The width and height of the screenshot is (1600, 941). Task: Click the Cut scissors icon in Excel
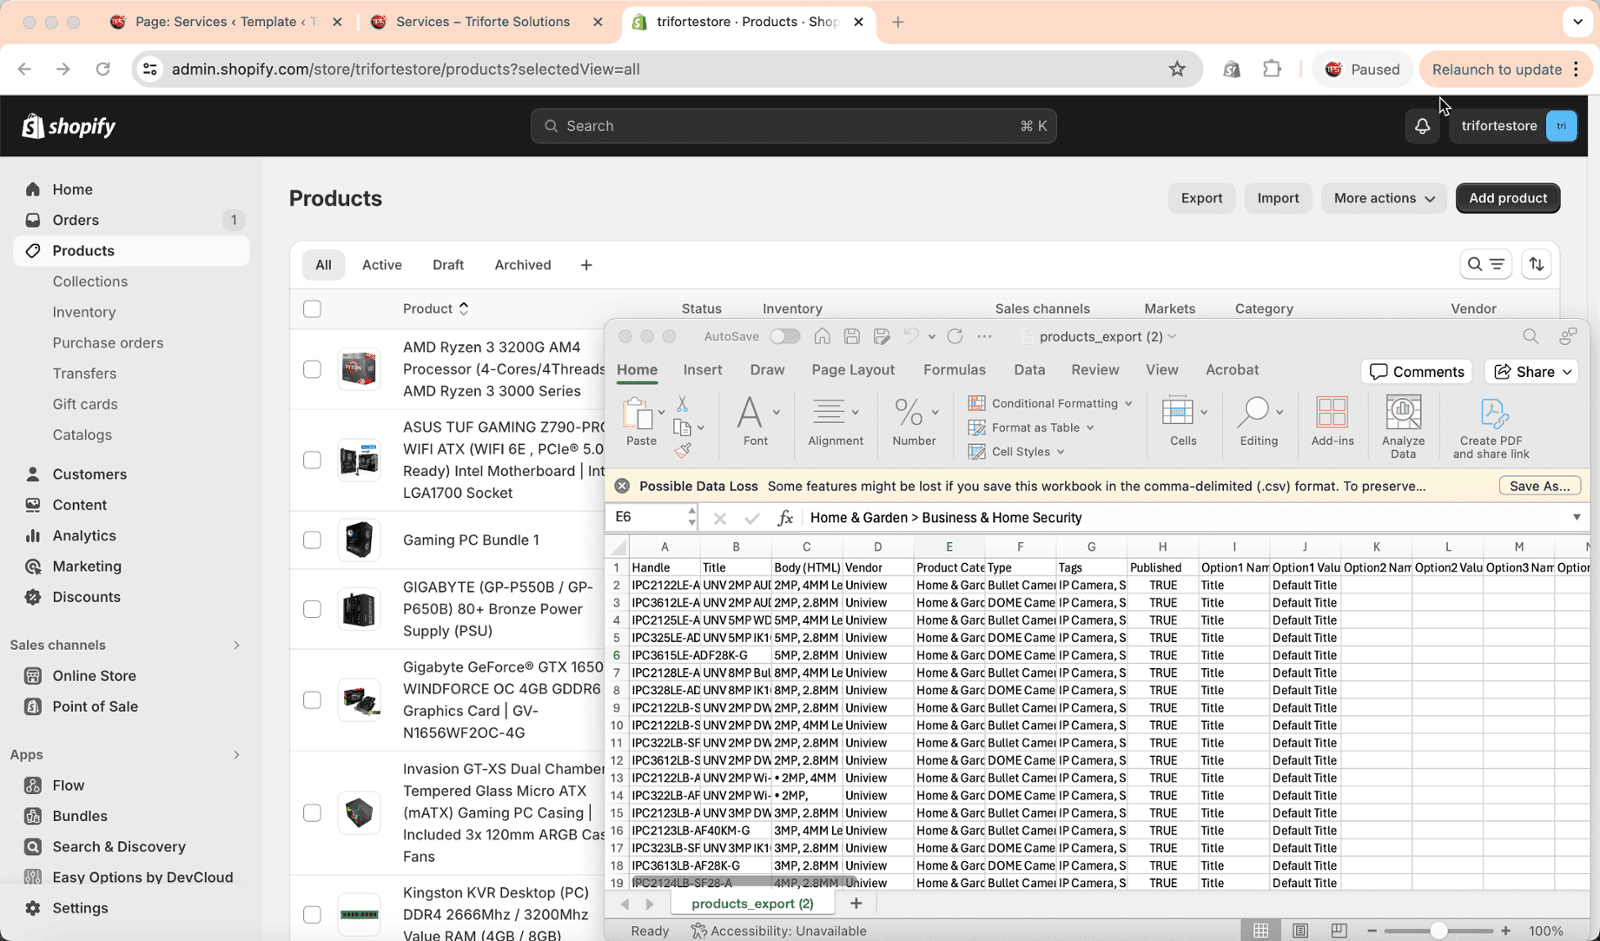coord(682,404)
